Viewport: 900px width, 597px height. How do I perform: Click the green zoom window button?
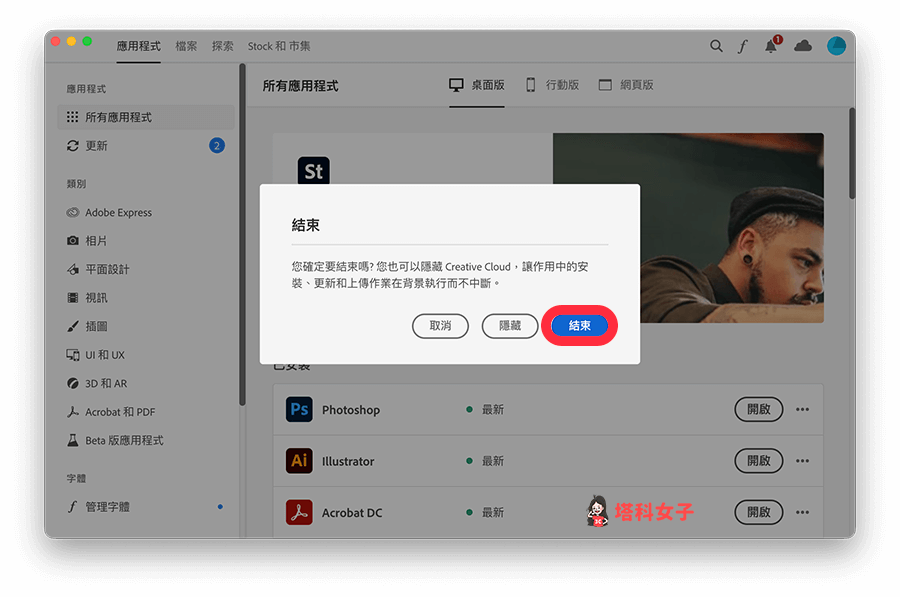click(87, 41)
